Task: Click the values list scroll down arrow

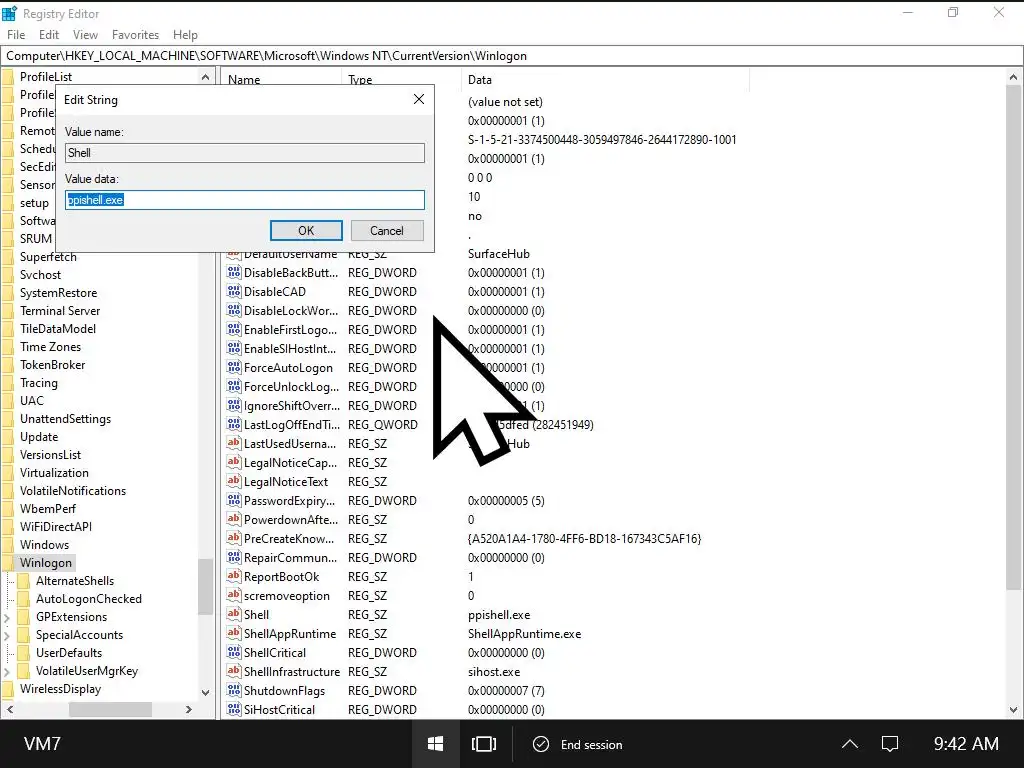Action: click(1013, 710)
